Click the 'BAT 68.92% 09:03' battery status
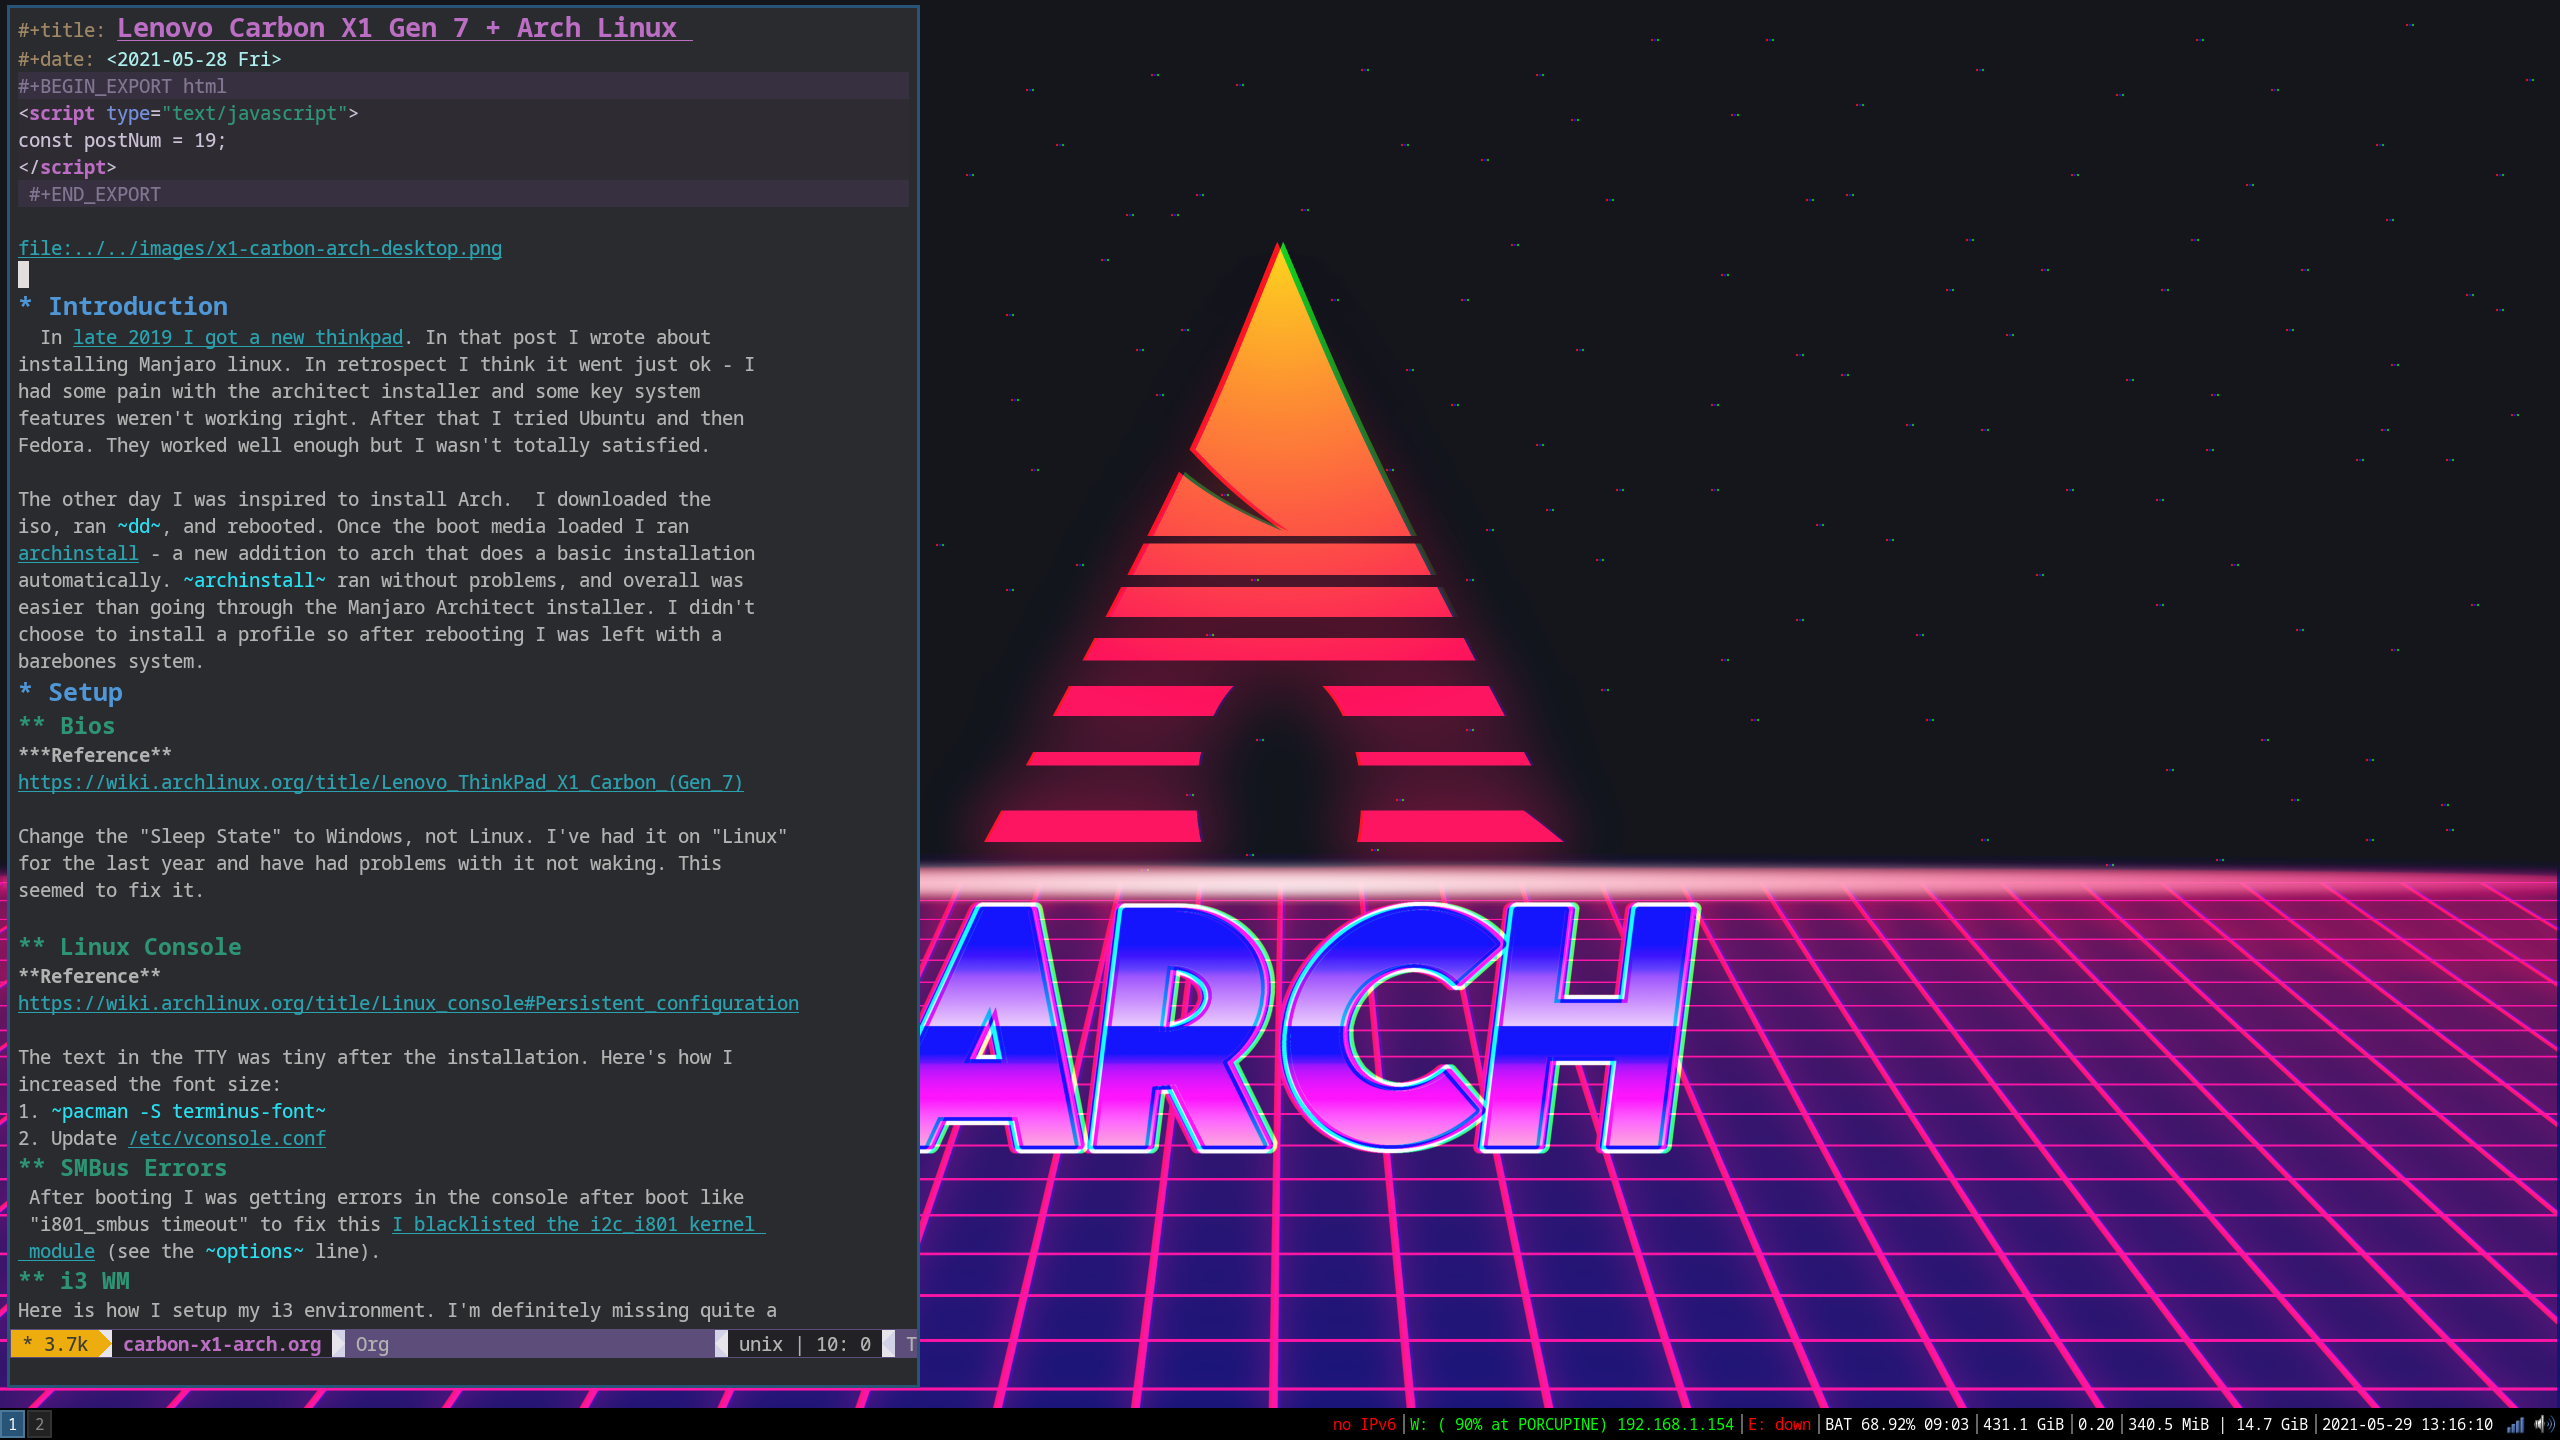Image resolution: width=2560 pixels, height=1440 pixels. pos(1896,1424)
